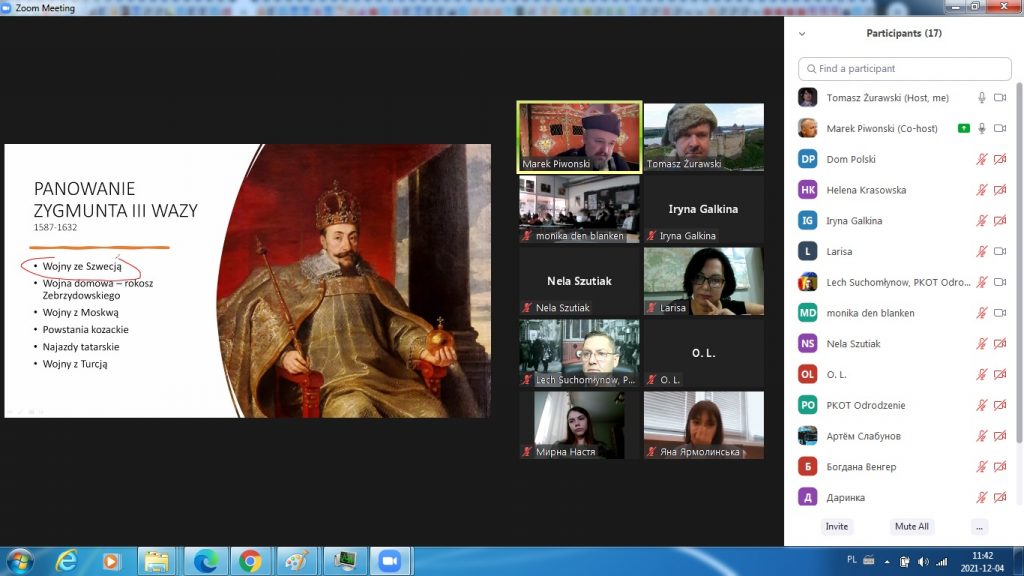This screenshot has width=1024, height=576.
Task: Unmute Dom Polski using the muted microphone icon
Action: point(982,159)
